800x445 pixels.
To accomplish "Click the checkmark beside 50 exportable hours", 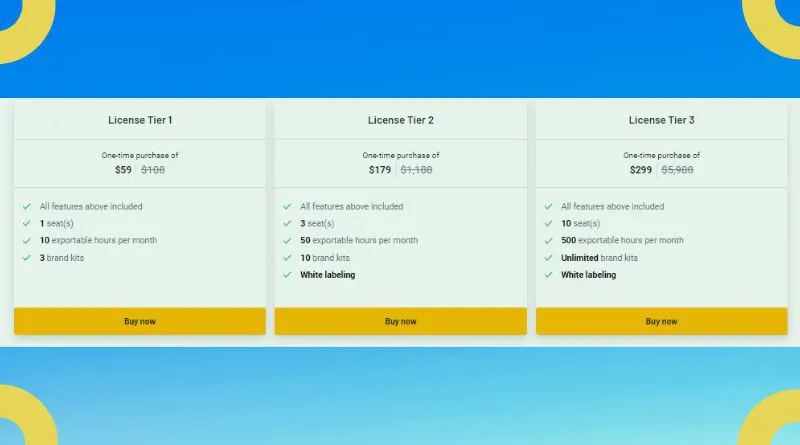I will [x=288, y=241].
